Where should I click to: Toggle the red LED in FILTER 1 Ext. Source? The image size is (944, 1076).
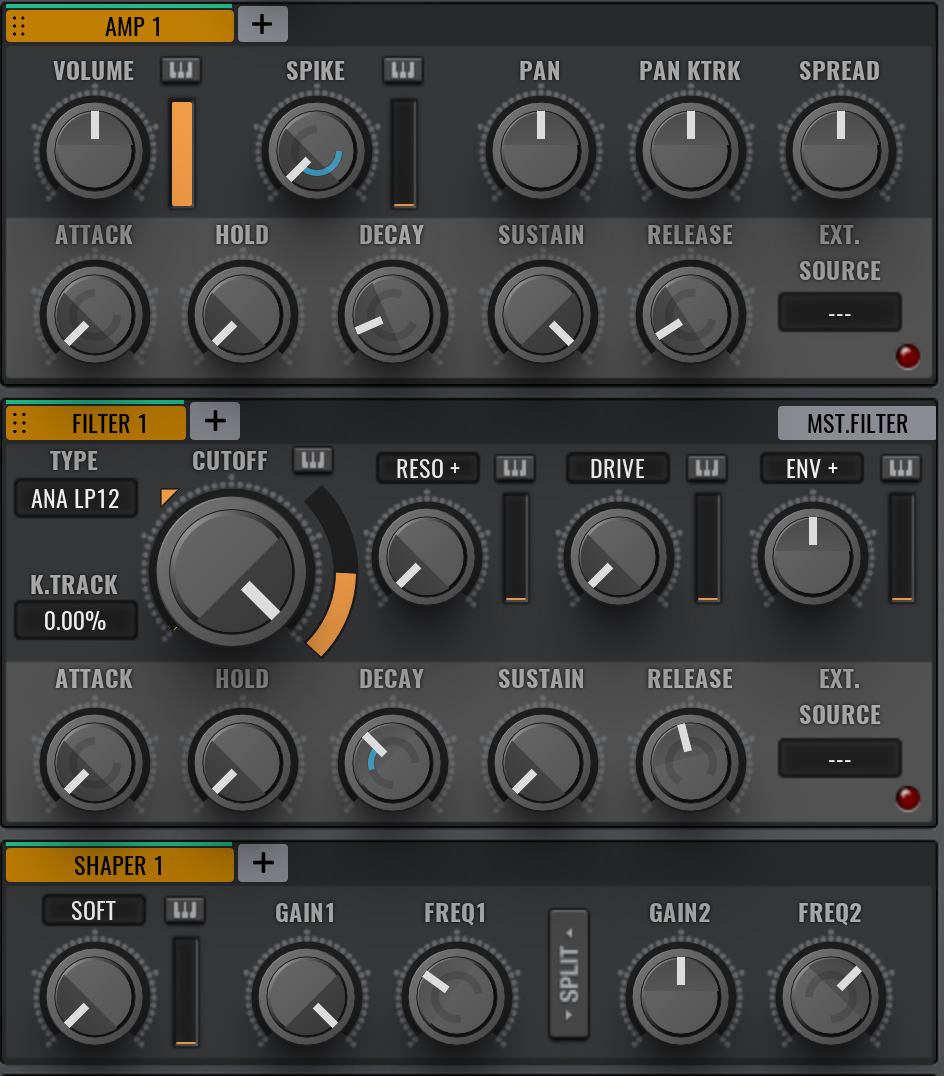click(908, 798)
